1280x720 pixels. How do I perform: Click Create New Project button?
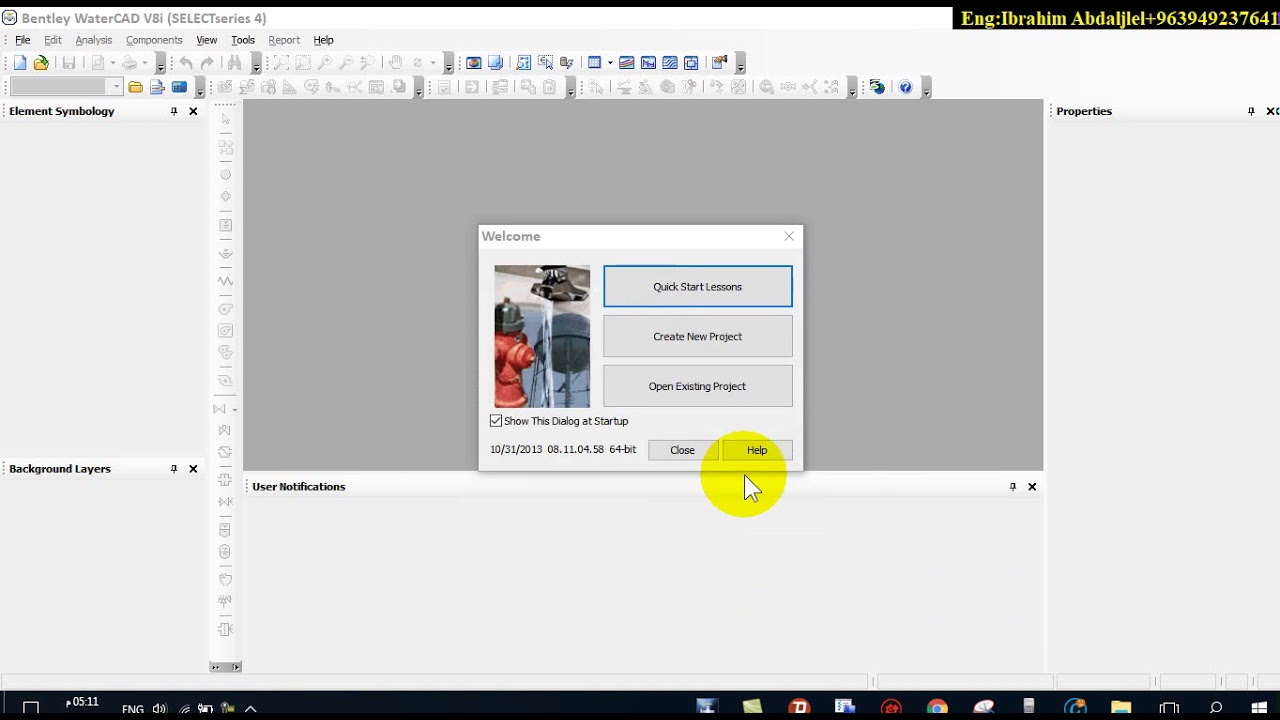tap(698, 337)
